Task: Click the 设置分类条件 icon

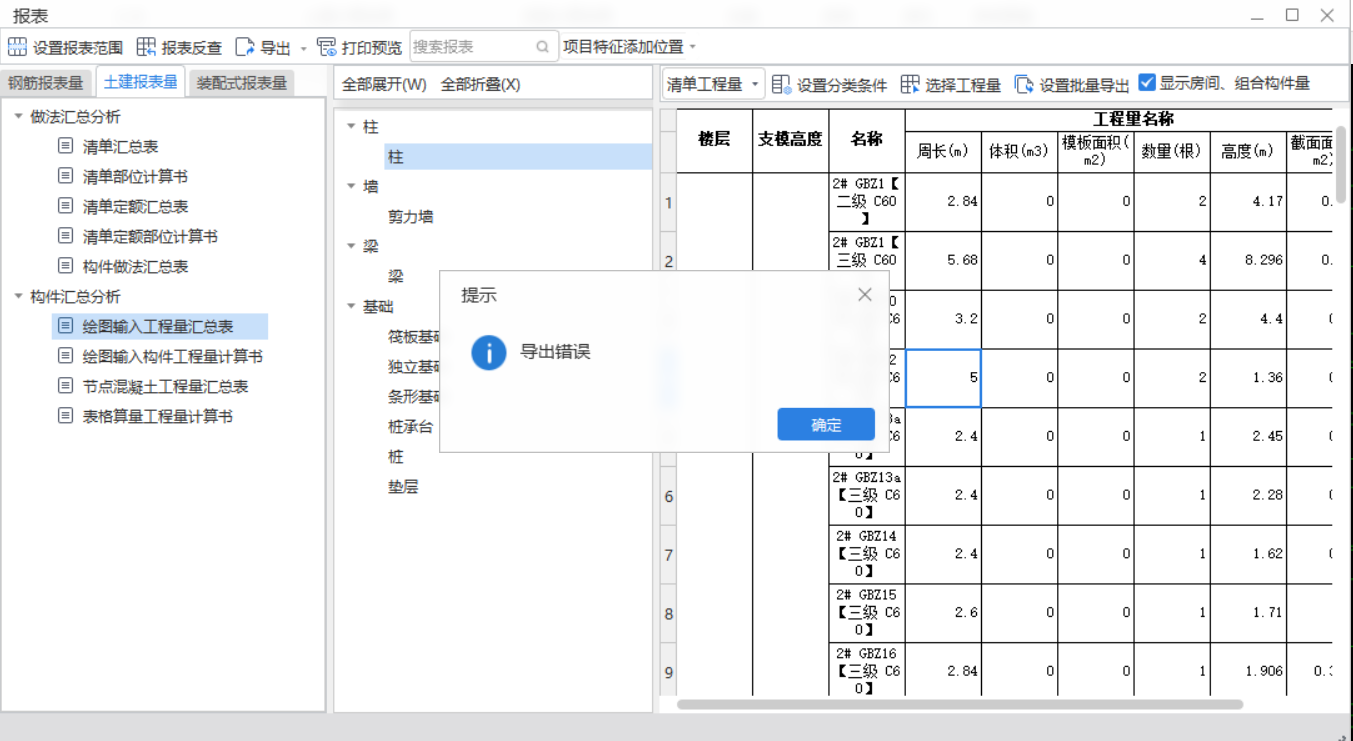Action: click(782, 84)
